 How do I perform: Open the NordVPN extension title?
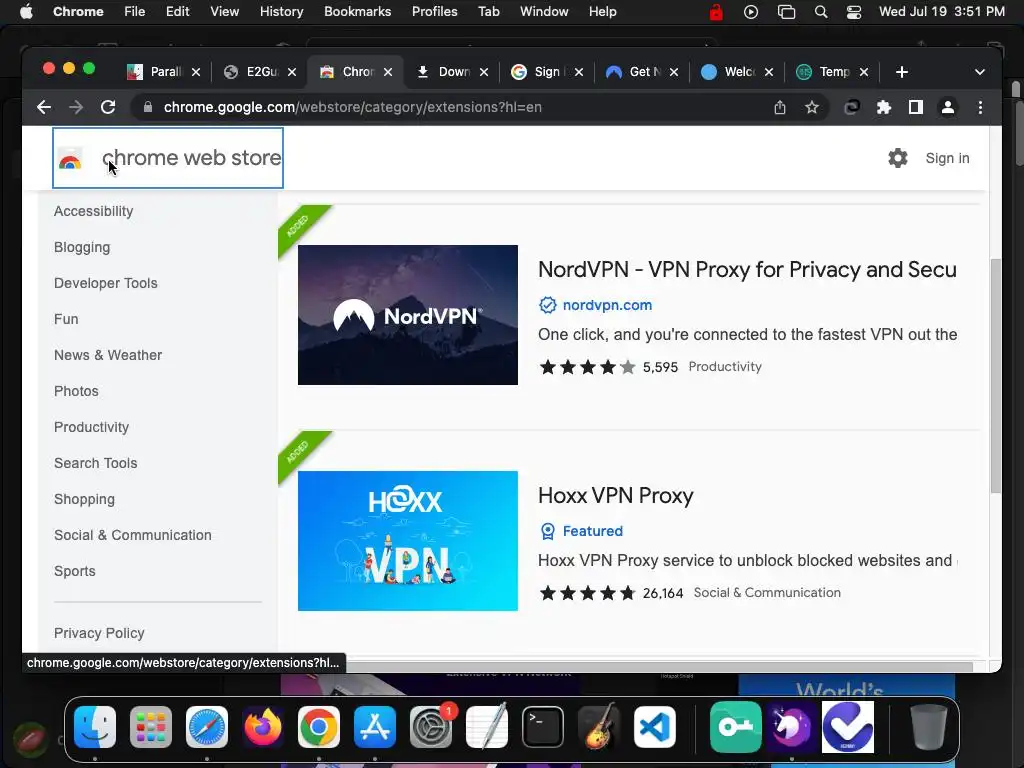pos(747,269)
